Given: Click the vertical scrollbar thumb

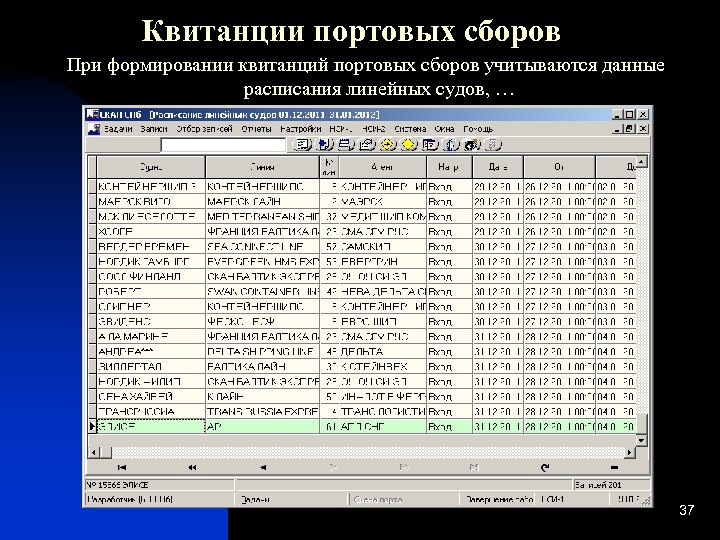Looking at the screenshot, I should (642, 424).
